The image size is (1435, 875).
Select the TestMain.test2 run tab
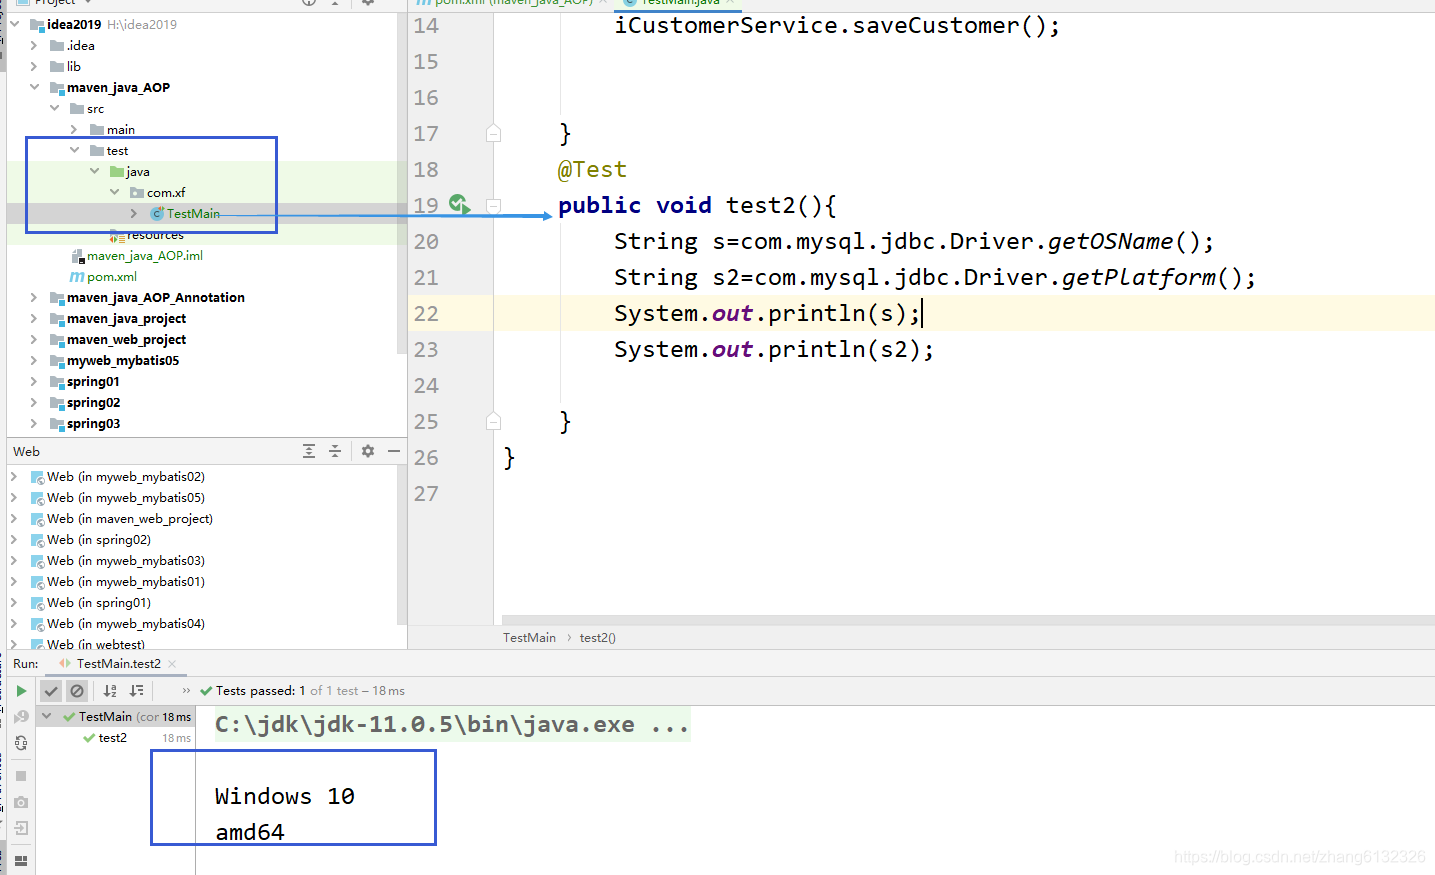point(118,664)
